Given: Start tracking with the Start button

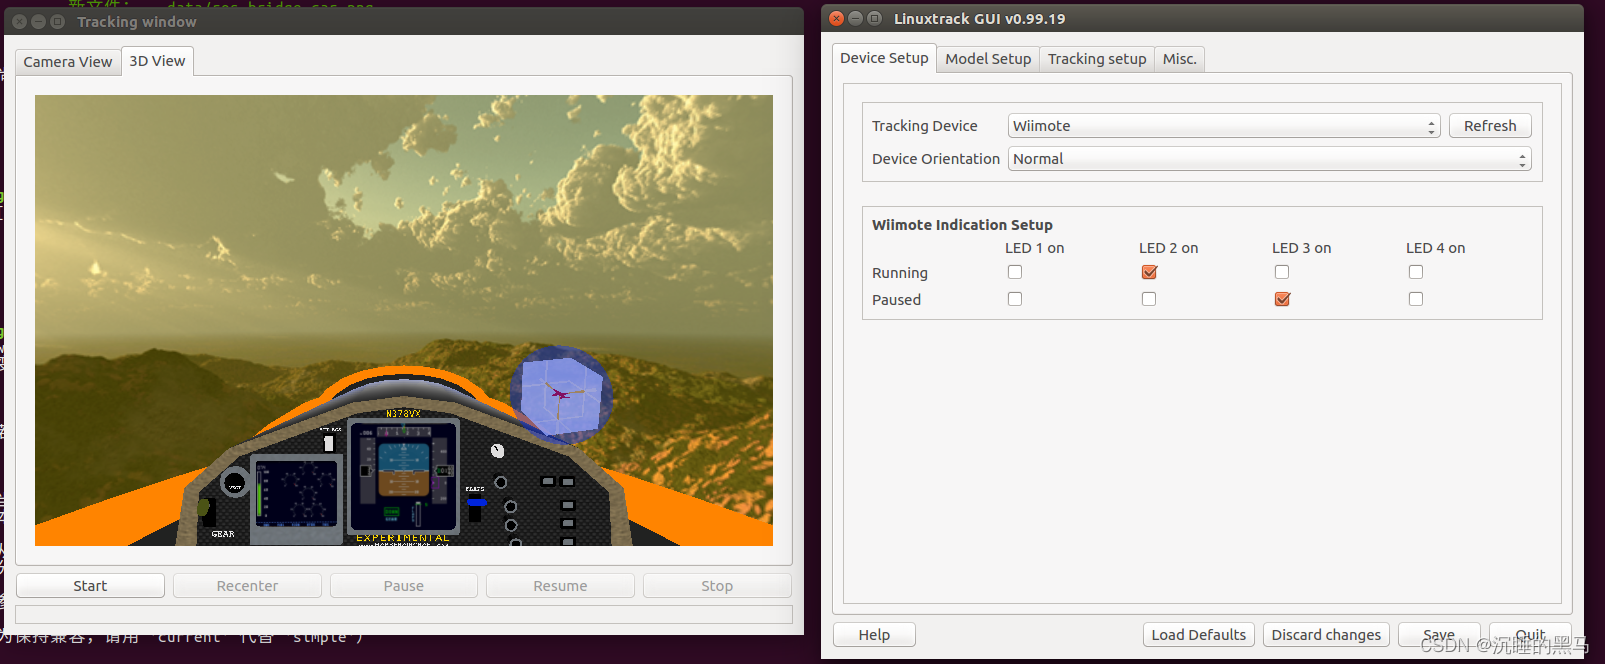Looking at the screenshot, I should click(x=90, y=586).
